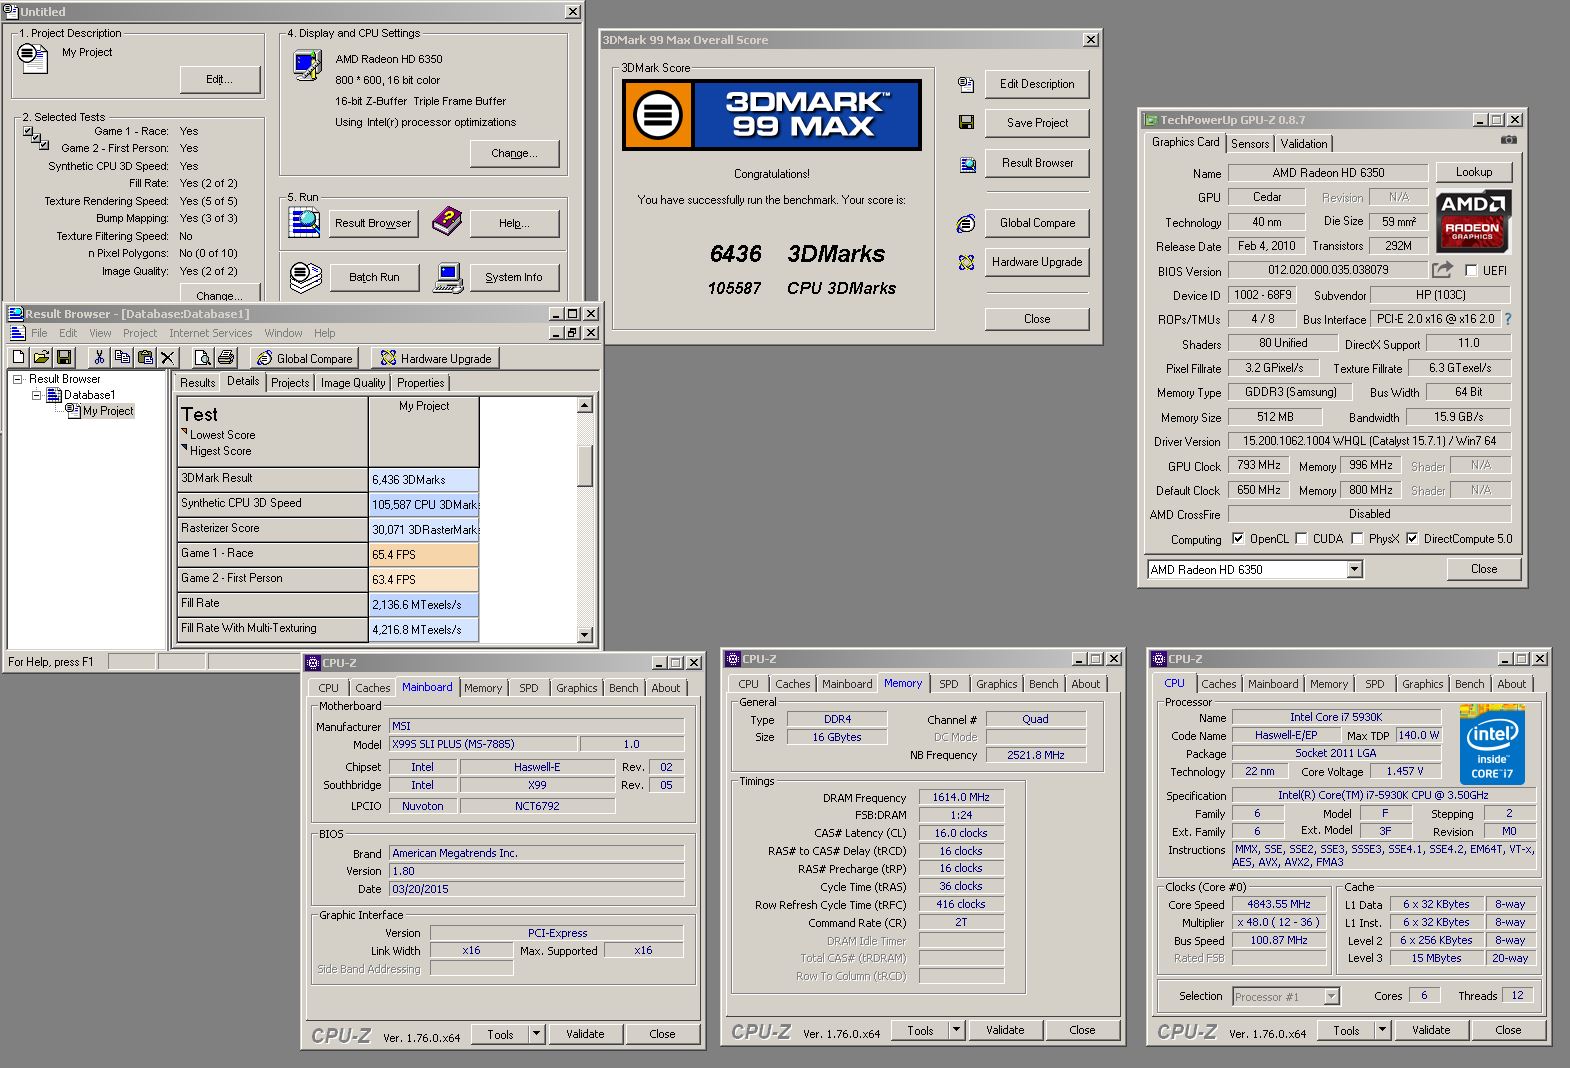Click the Result Browser icon in score window
The image size is (1570, 1068).
(x=967, y=164)
